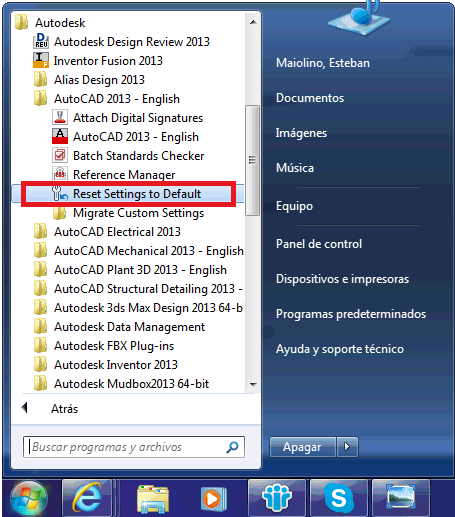
Task: Click Reset Settings to Default wrench icon
Action: [60, 194]
